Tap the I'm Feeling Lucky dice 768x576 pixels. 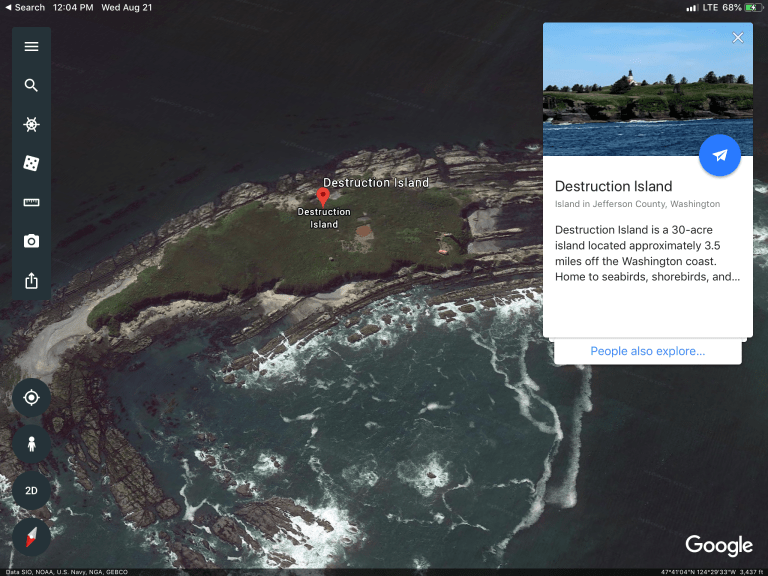31,163
